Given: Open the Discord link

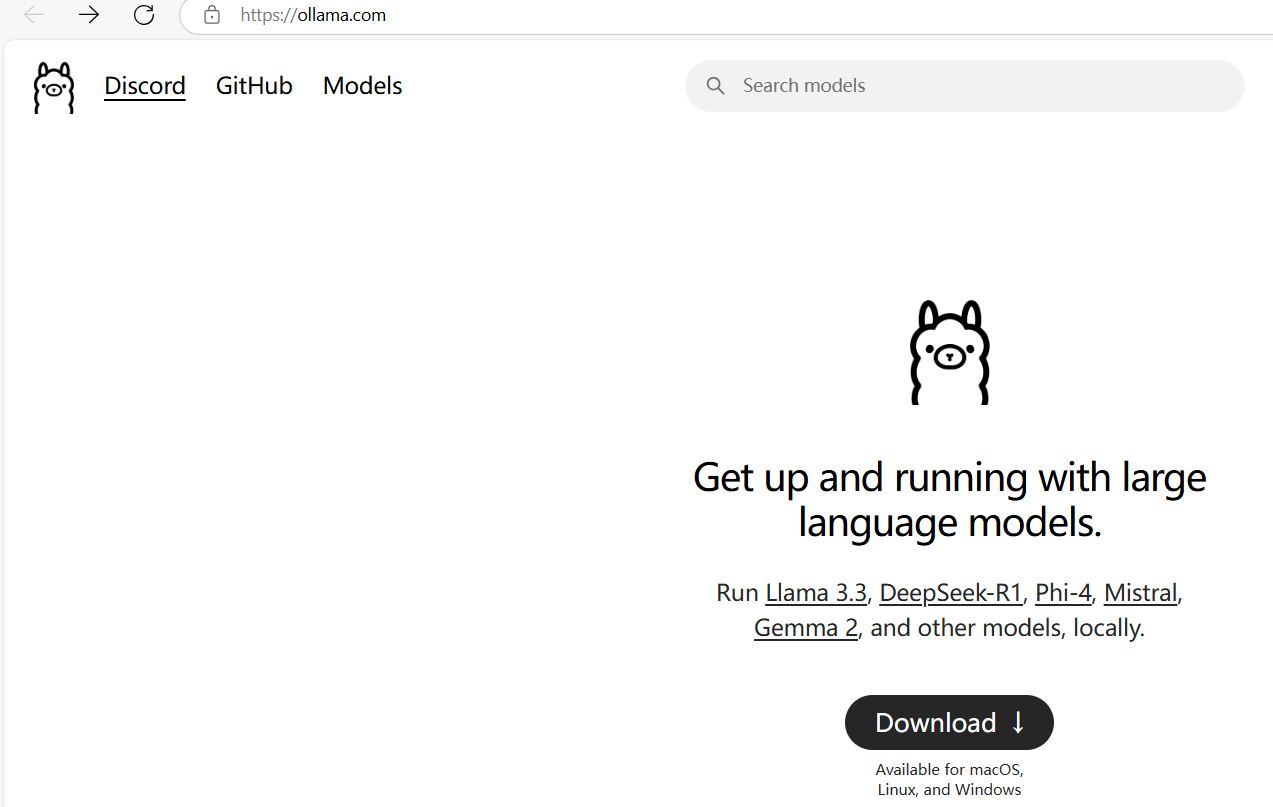Looking at the screenshot, I should coord(145,86).
